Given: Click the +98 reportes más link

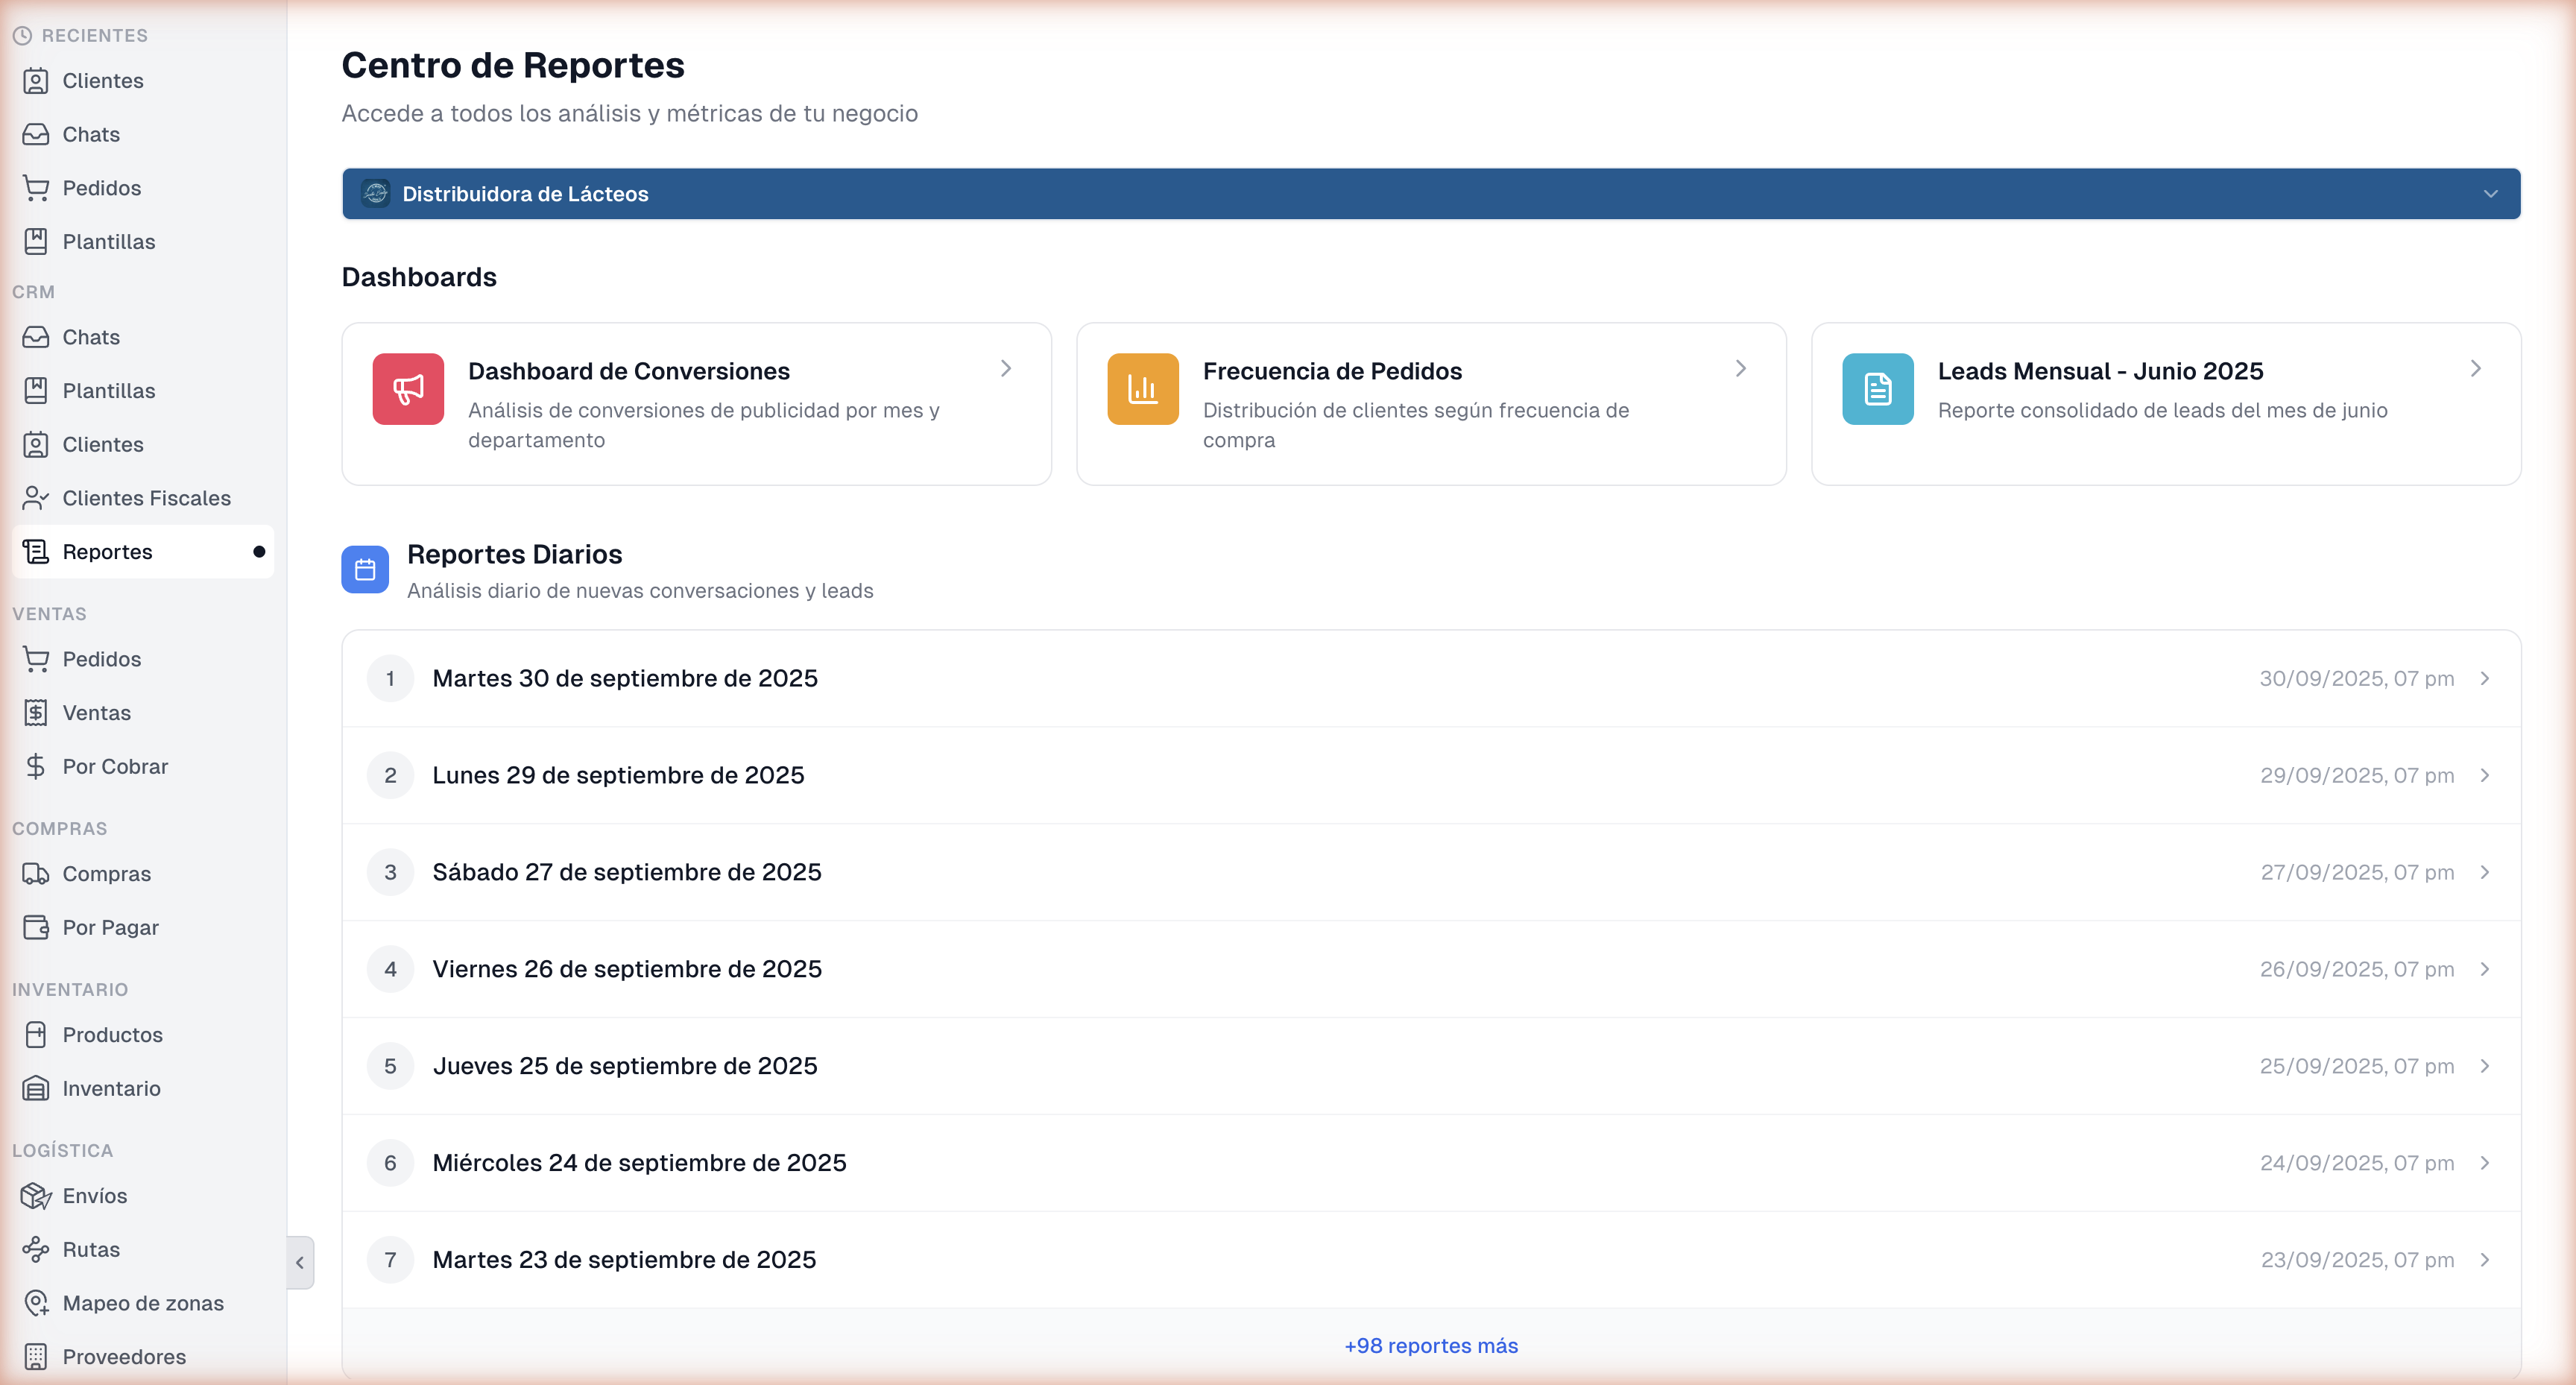Looking at the screenshot, I should [x=1430, y=1345].
